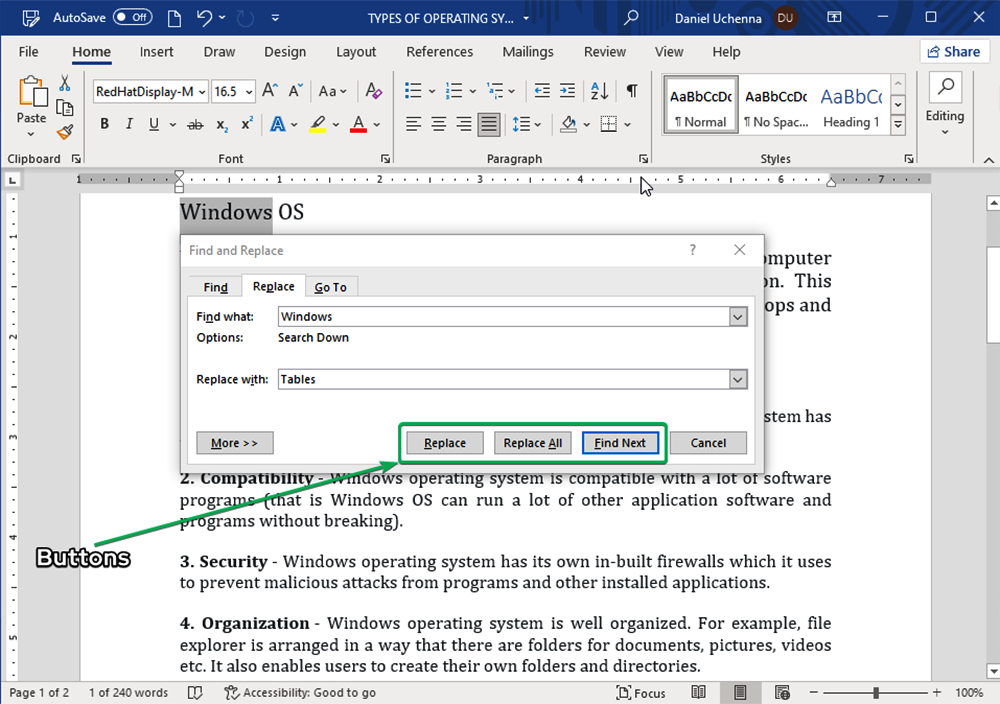
Task: Click the More >> button
Action: pyautogui.click(x=235, y=443)
